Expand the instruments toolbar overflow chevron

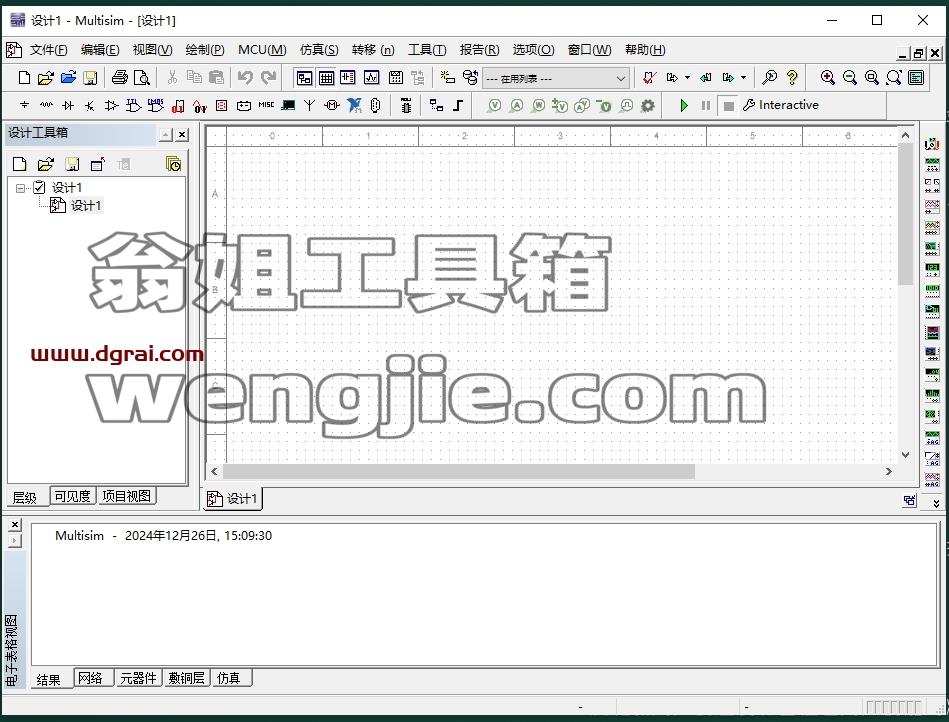pos(936,504)
